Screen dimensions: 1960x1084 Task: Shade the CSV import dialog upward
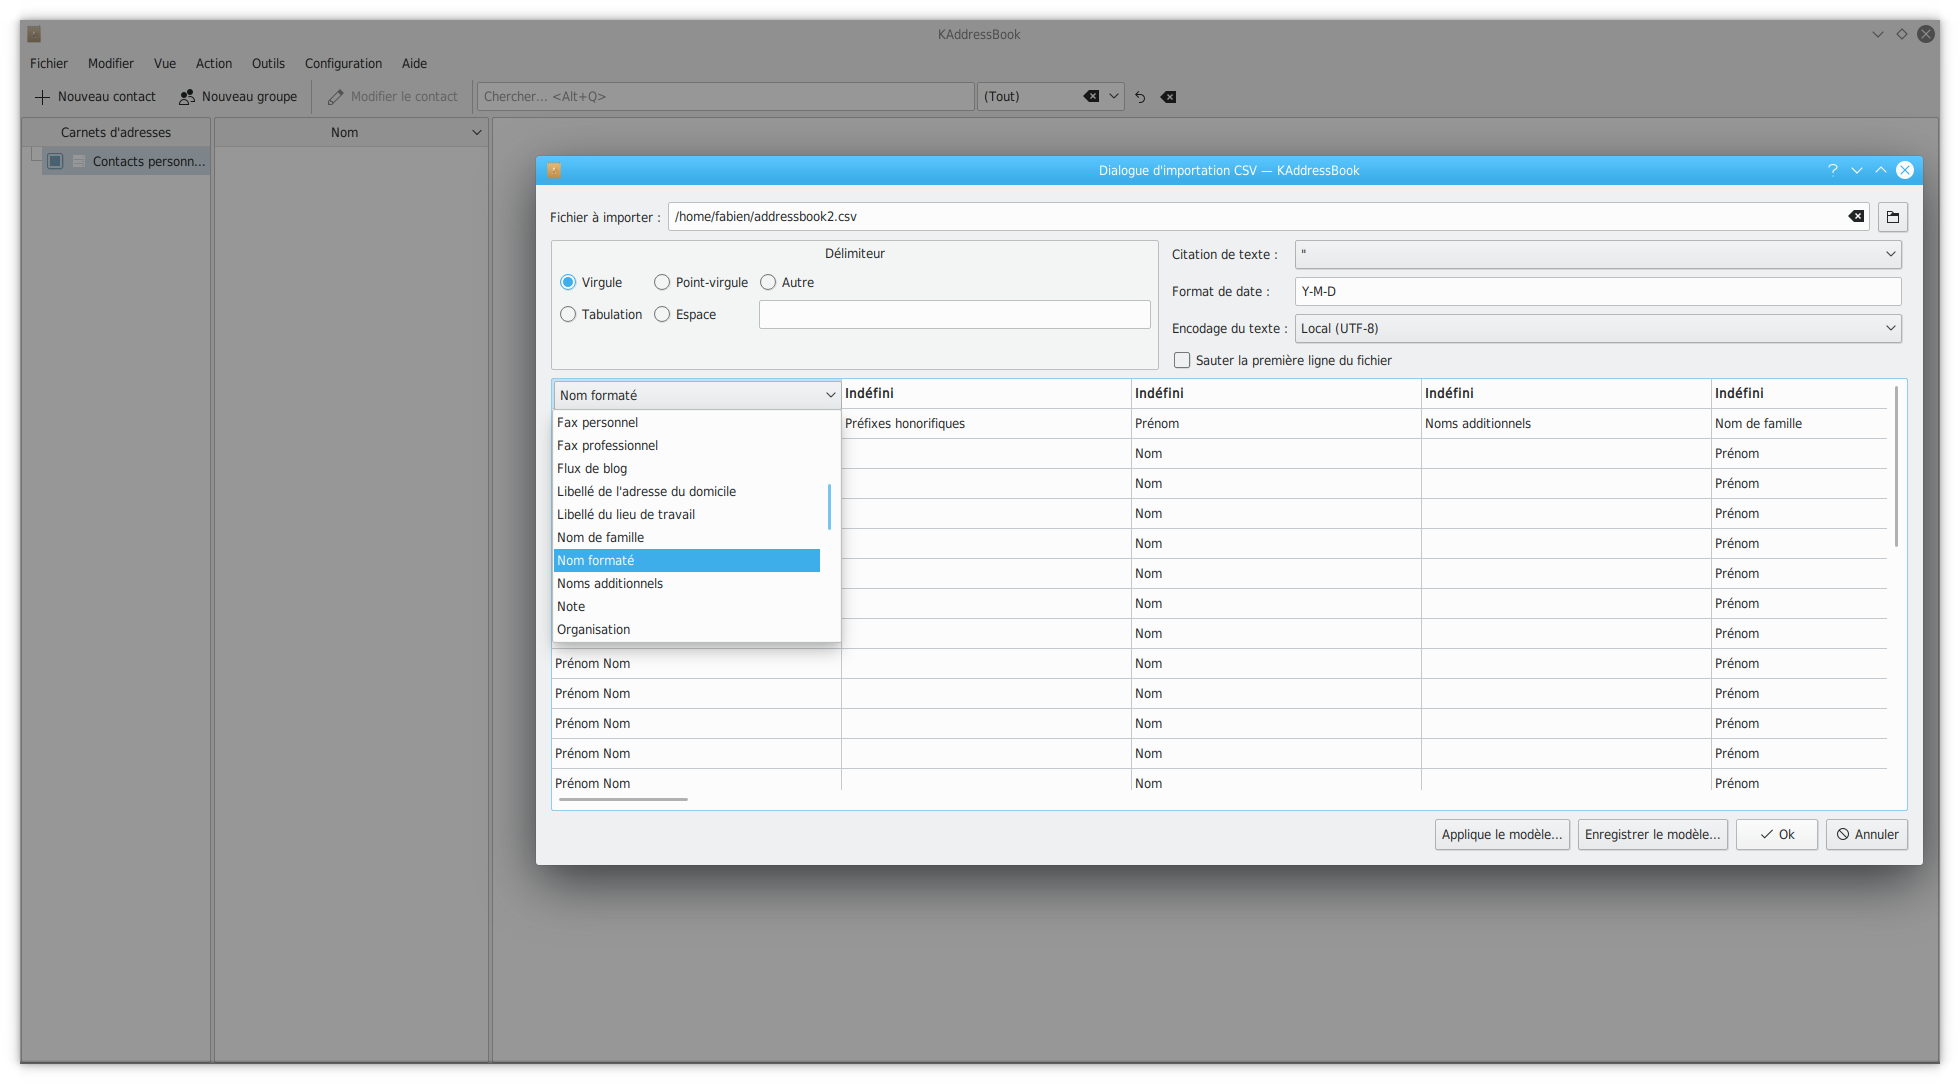1881,170
